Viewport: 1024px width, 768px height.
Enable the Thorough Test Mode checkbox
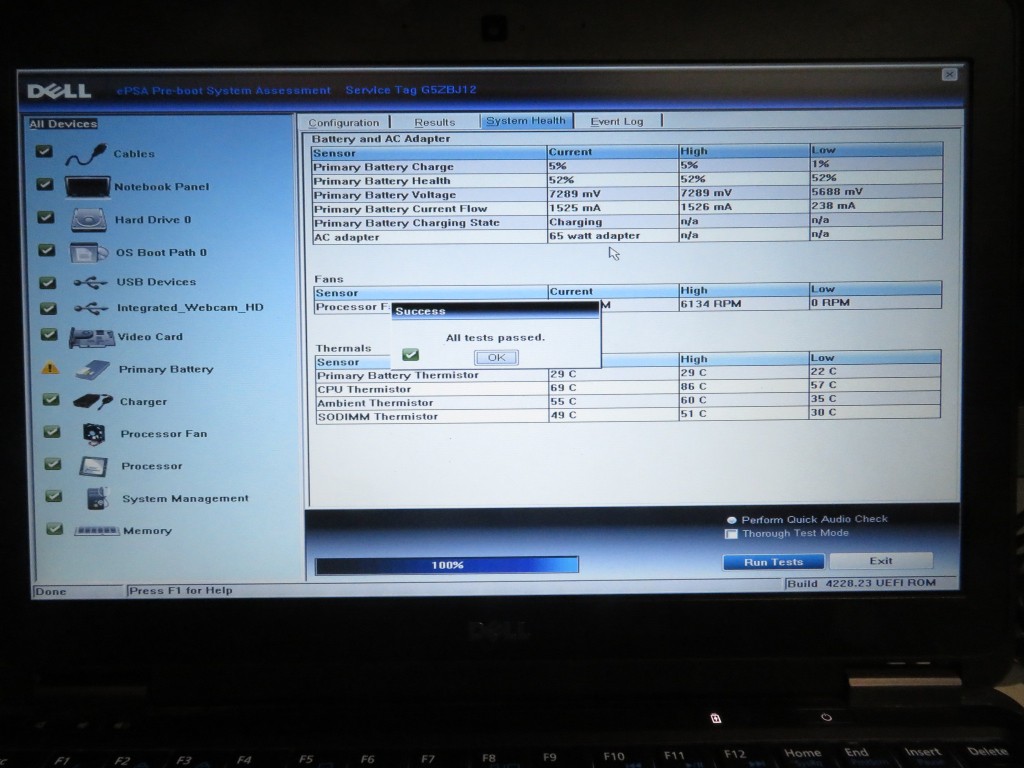(731, 534)
